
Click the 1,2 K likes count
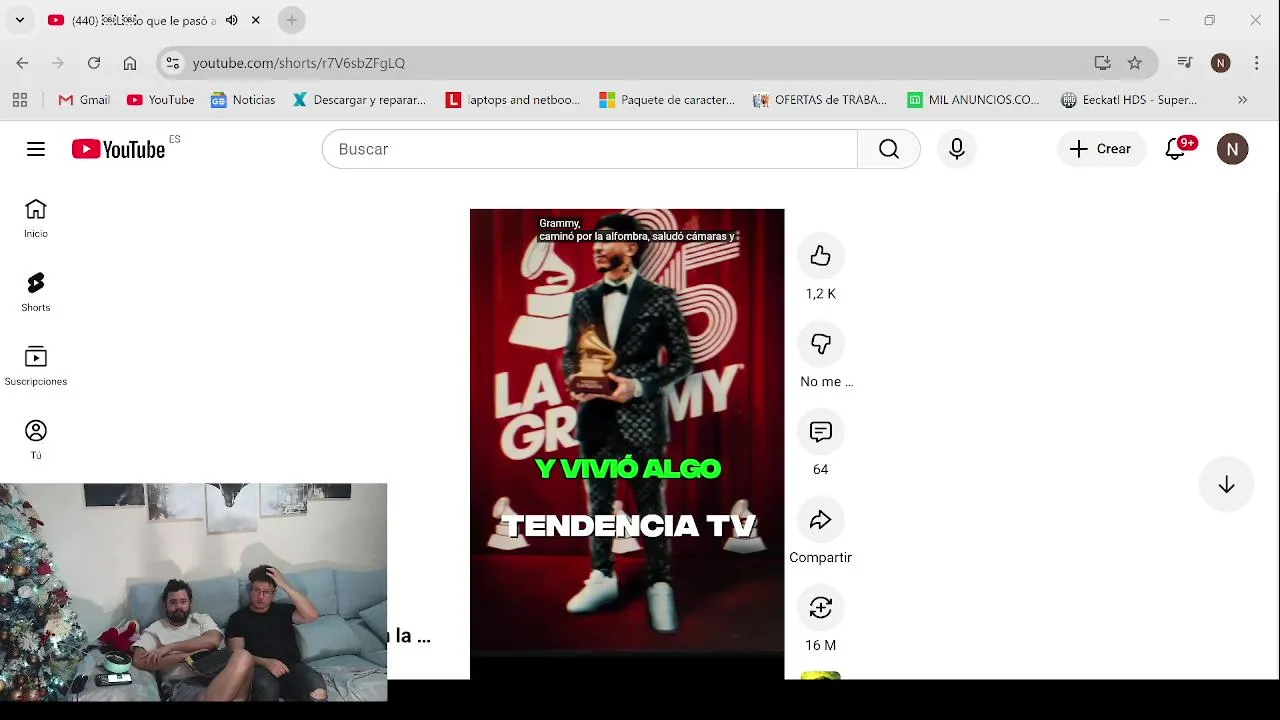pos(821,294)
